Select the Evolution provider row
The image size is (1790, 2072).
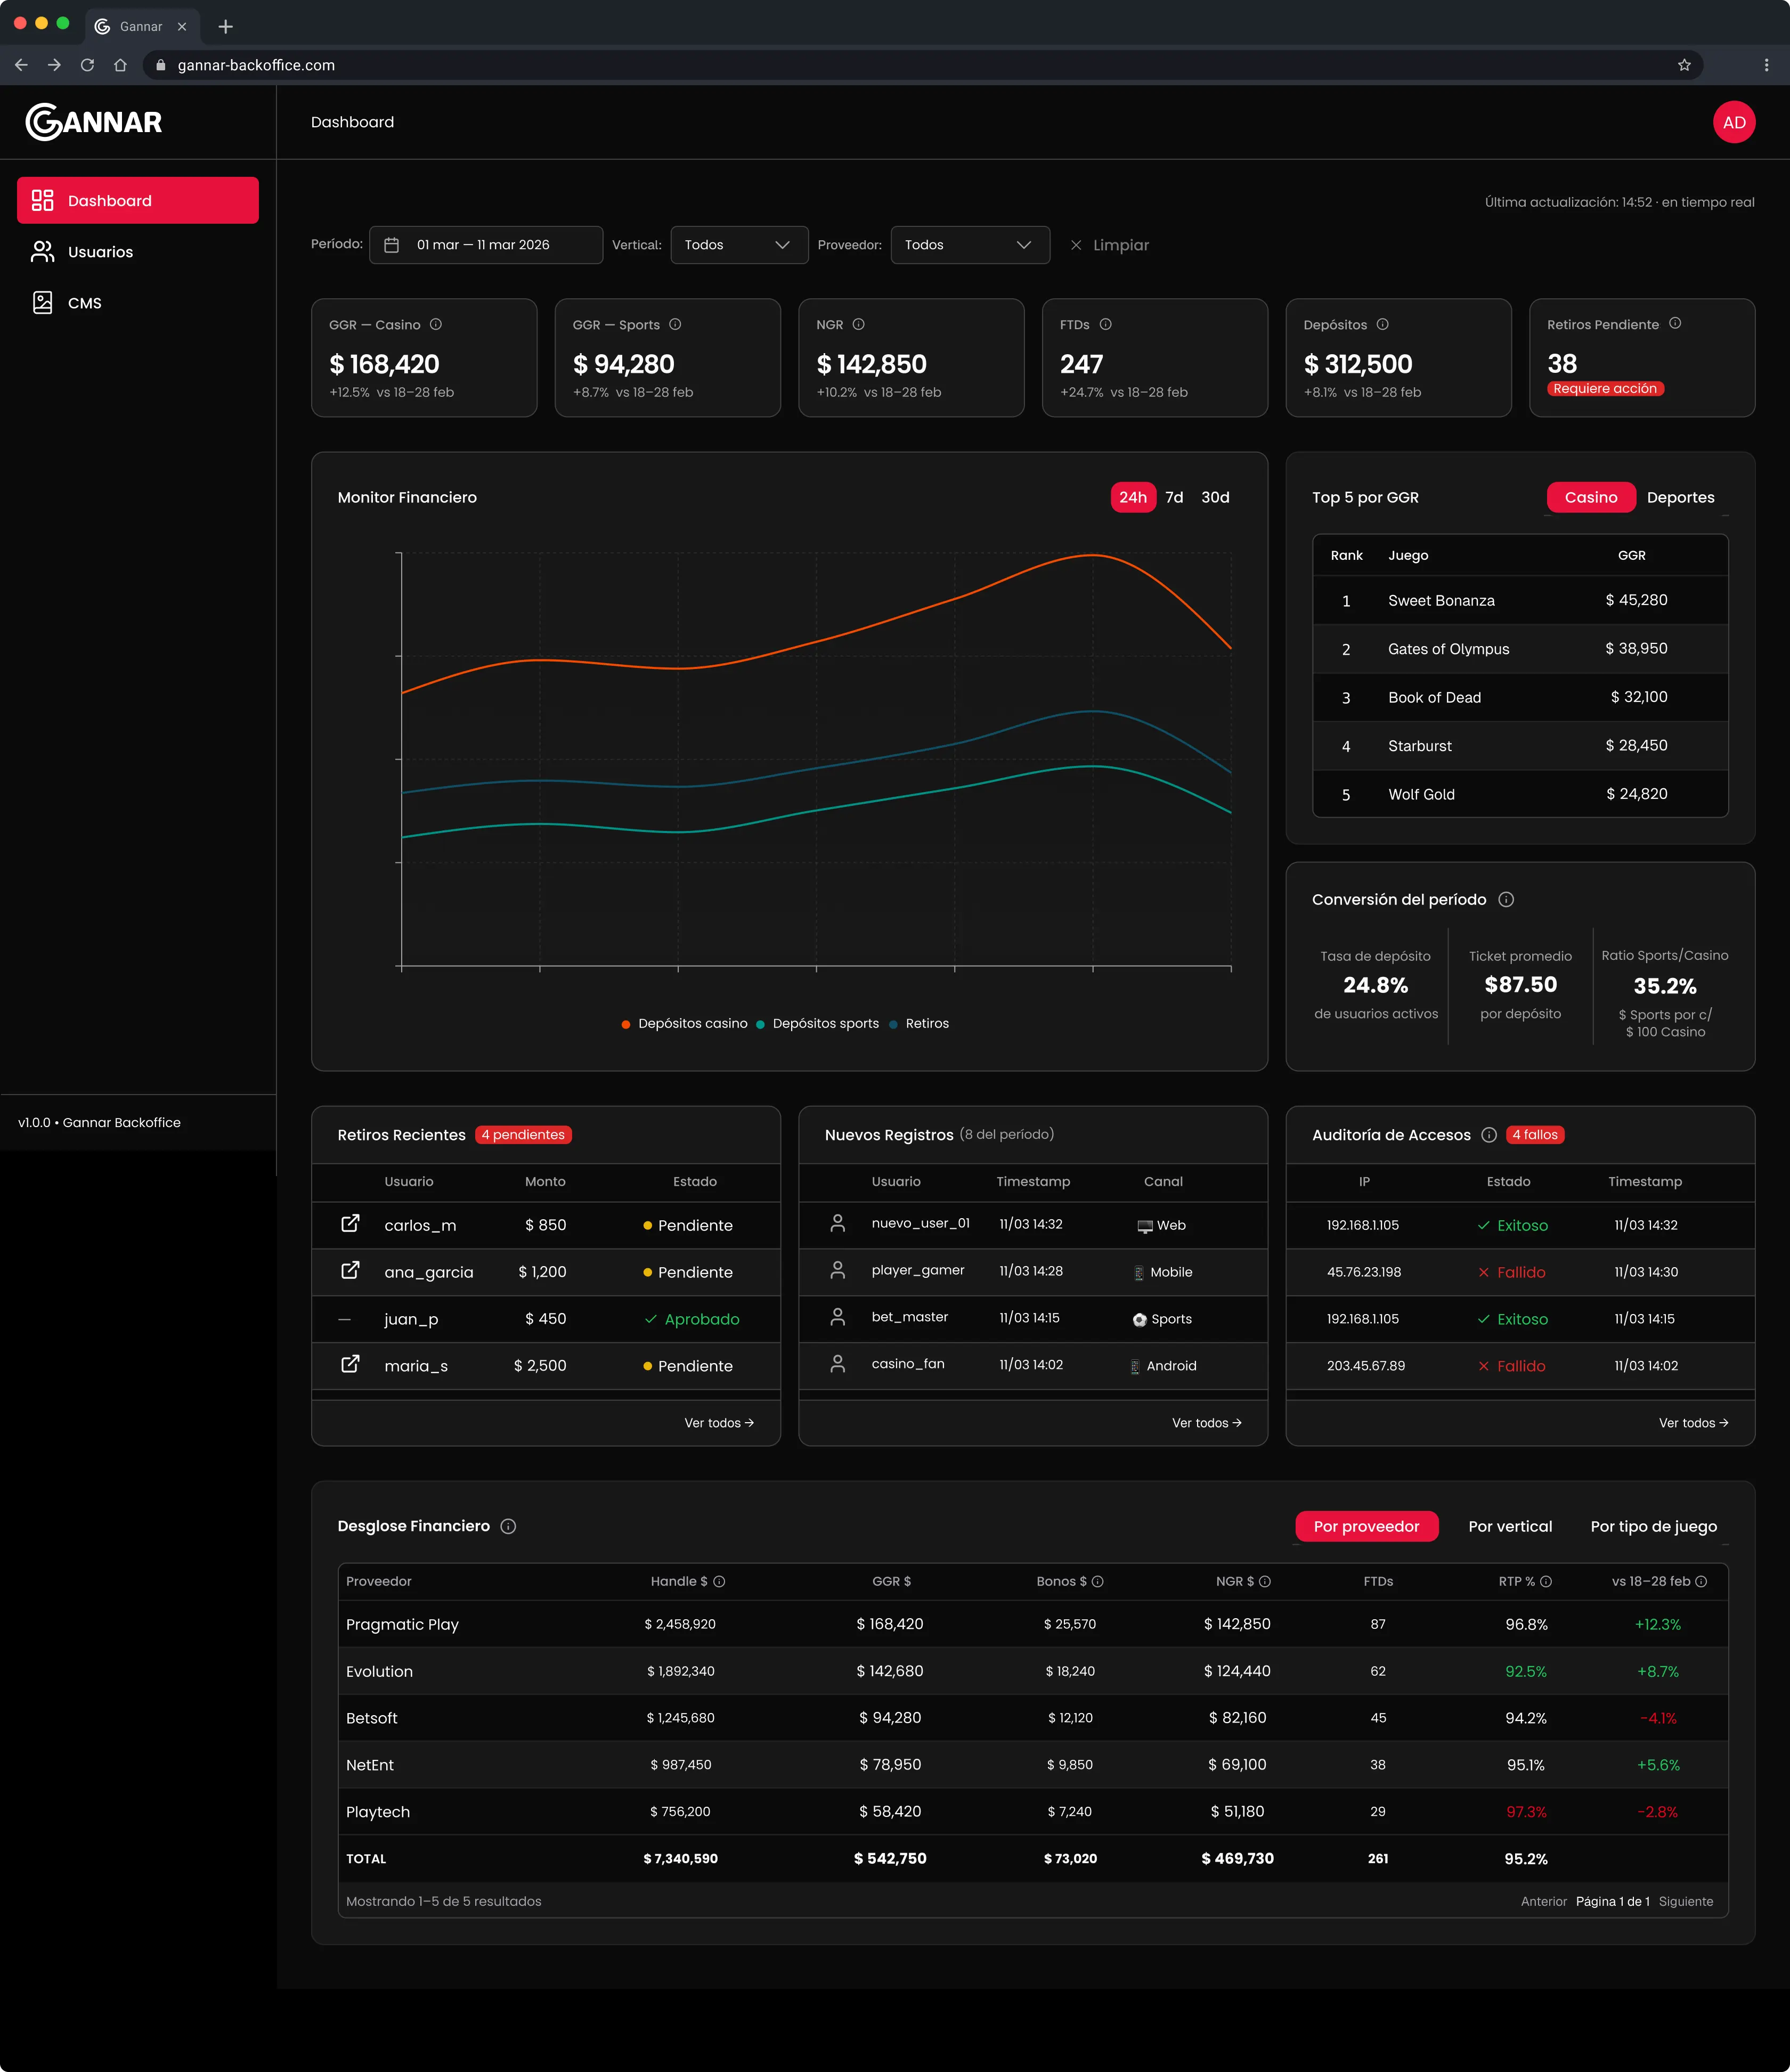click(x=1033, y=1671)
